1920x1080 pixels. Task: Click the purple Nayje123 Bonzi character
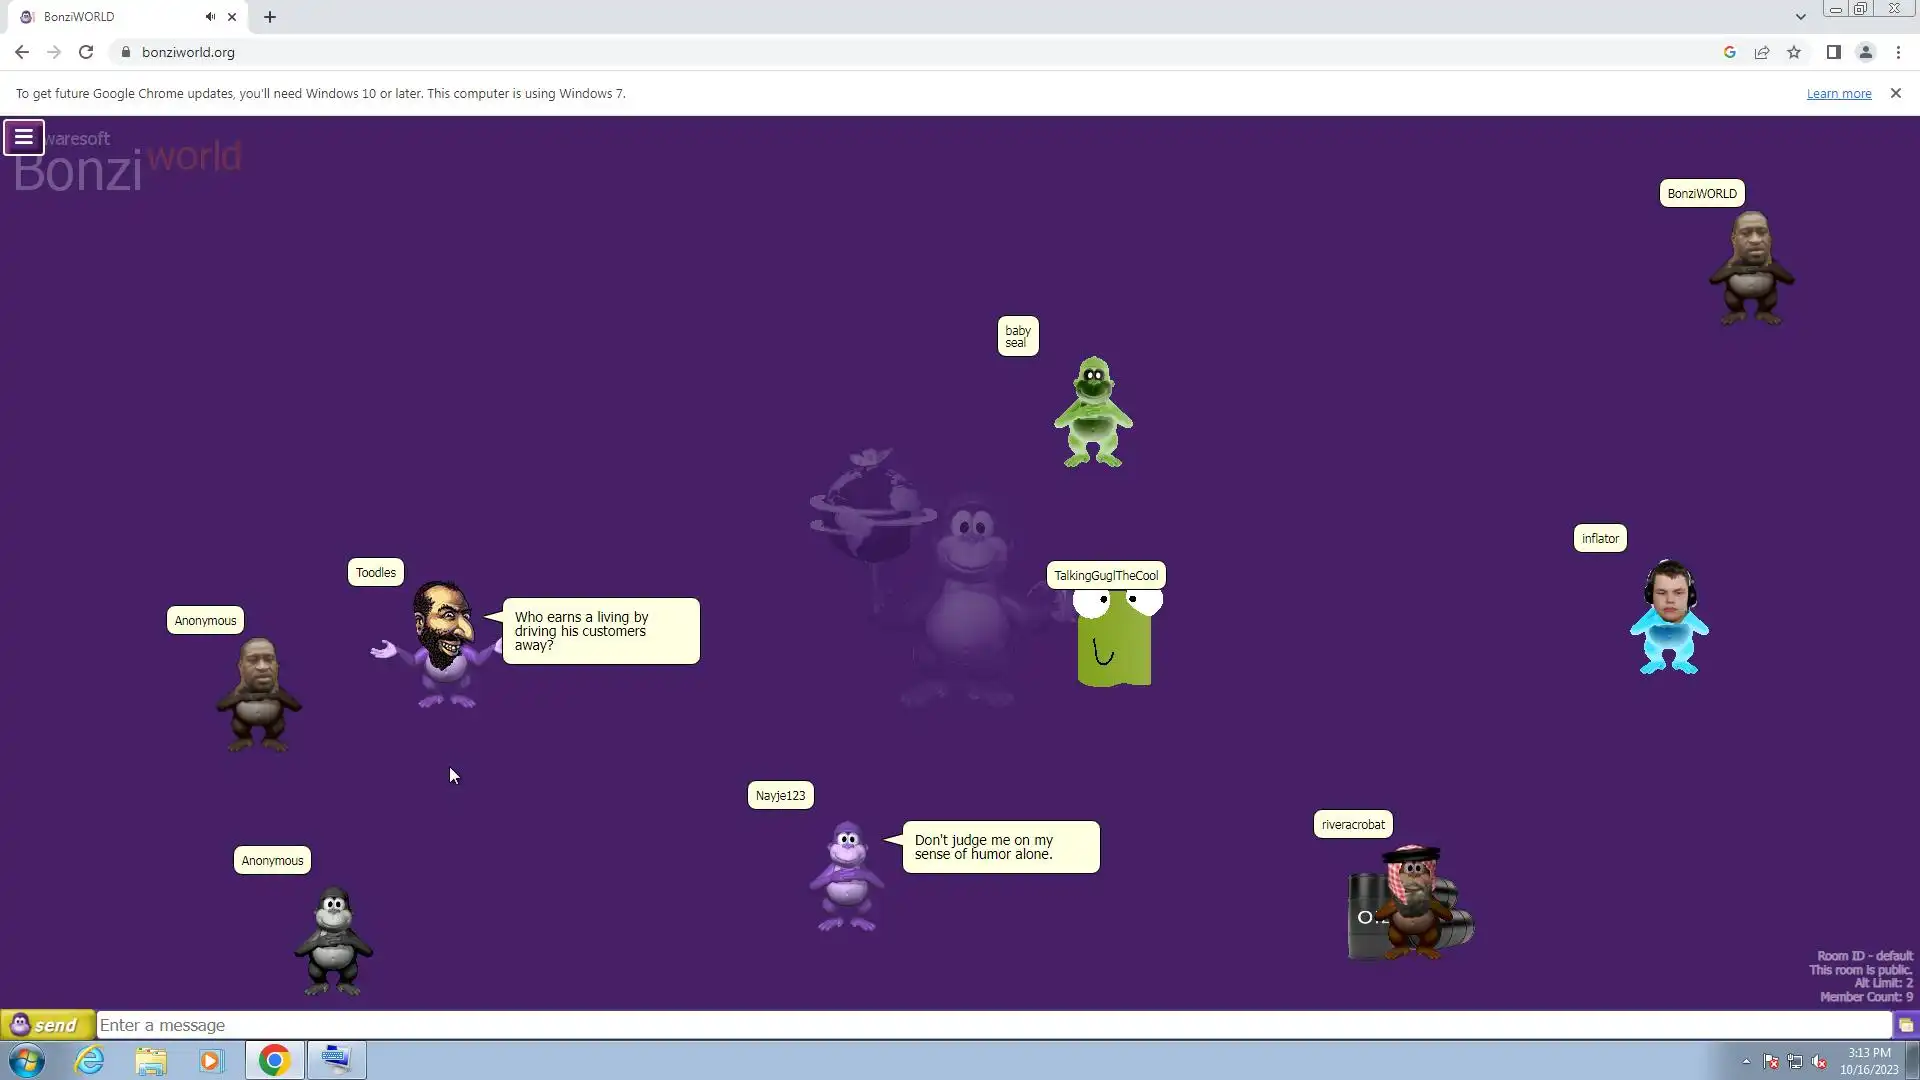pyautogui.click(x=847, y=876)
